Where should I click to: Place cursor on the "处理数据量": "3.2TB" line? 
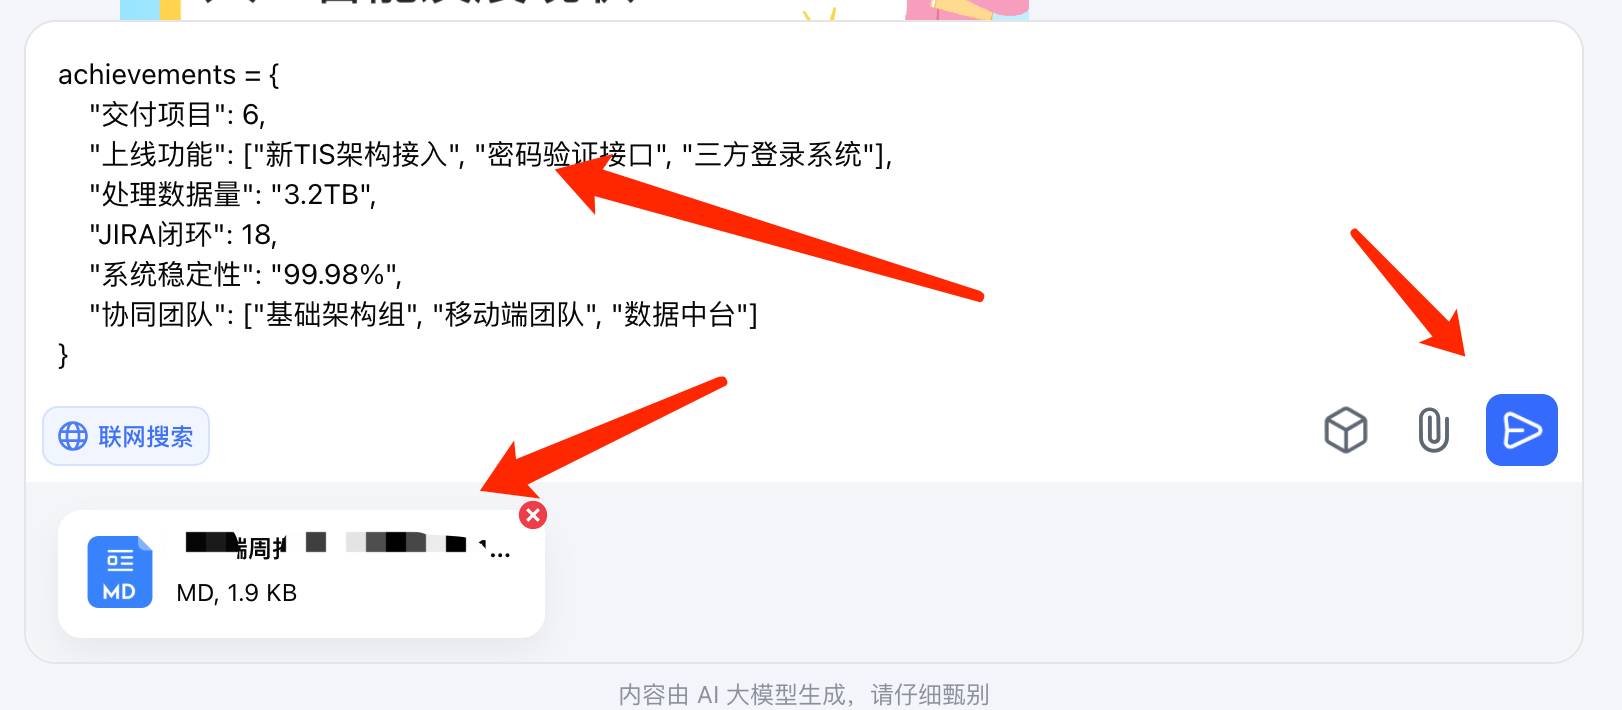(233, 195)
